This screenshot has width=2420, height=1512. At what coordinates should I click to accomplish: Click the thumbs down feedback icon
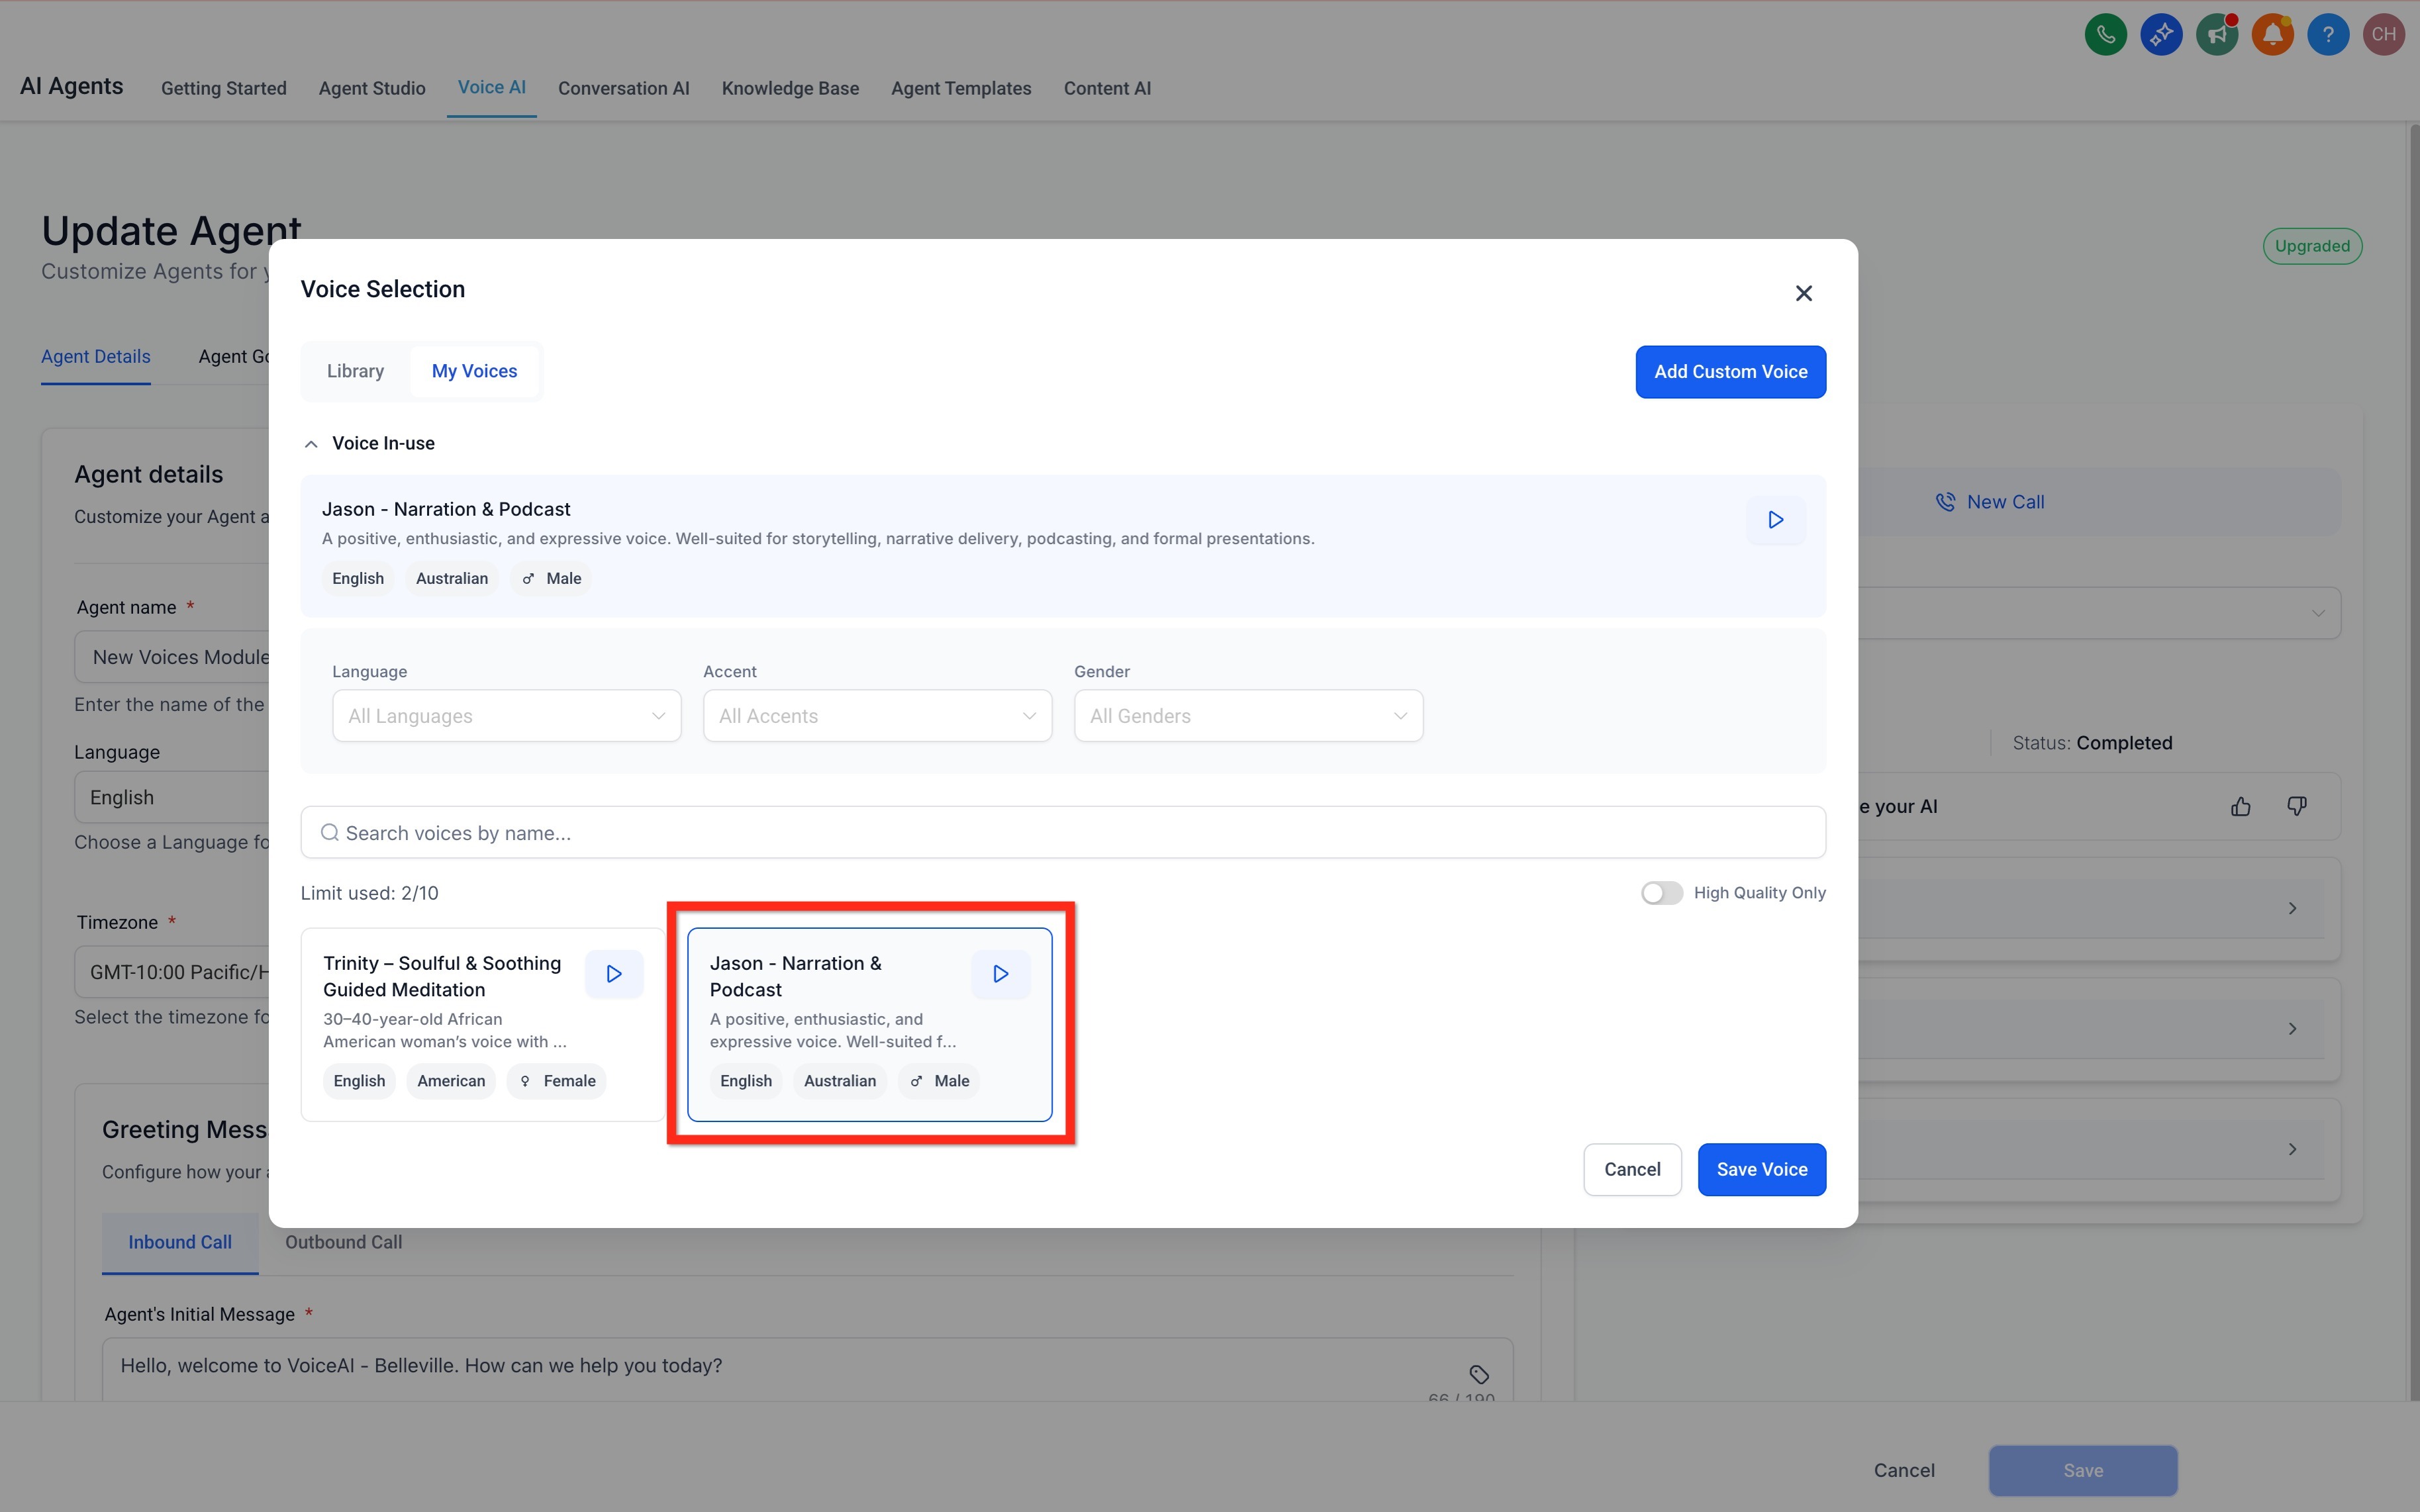2297,807
